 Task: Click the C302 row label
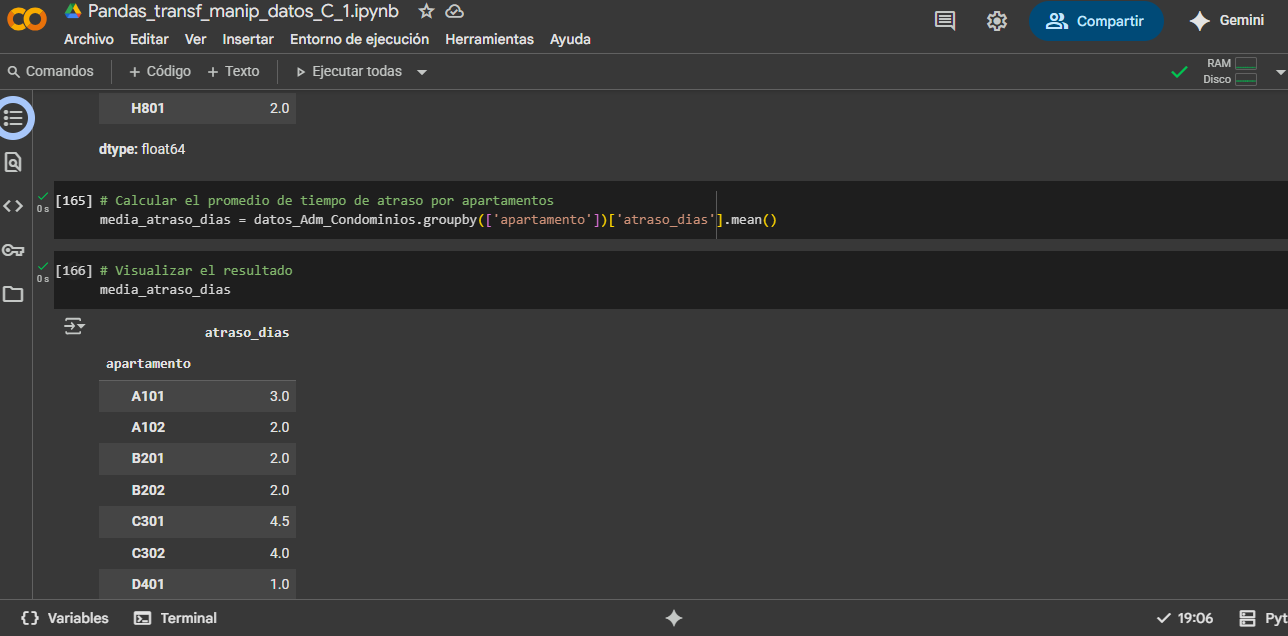pos(148,553)
